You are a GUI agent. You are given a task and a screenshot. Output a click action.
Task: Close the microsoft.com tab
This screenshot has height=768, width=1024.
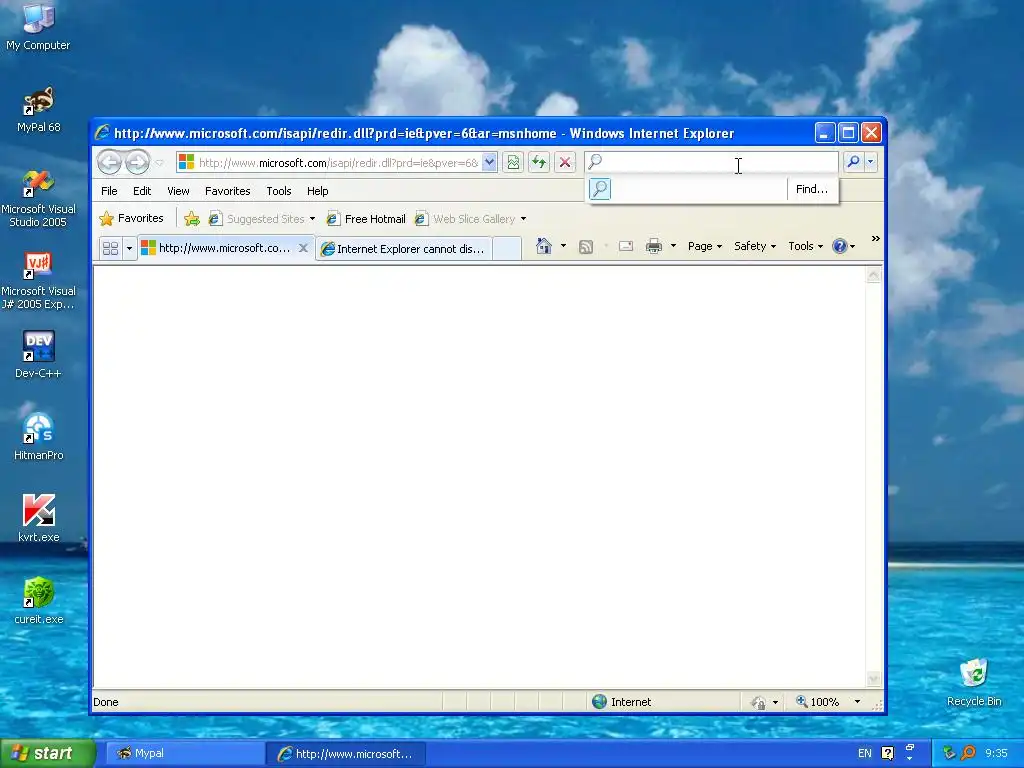[303, 248]
